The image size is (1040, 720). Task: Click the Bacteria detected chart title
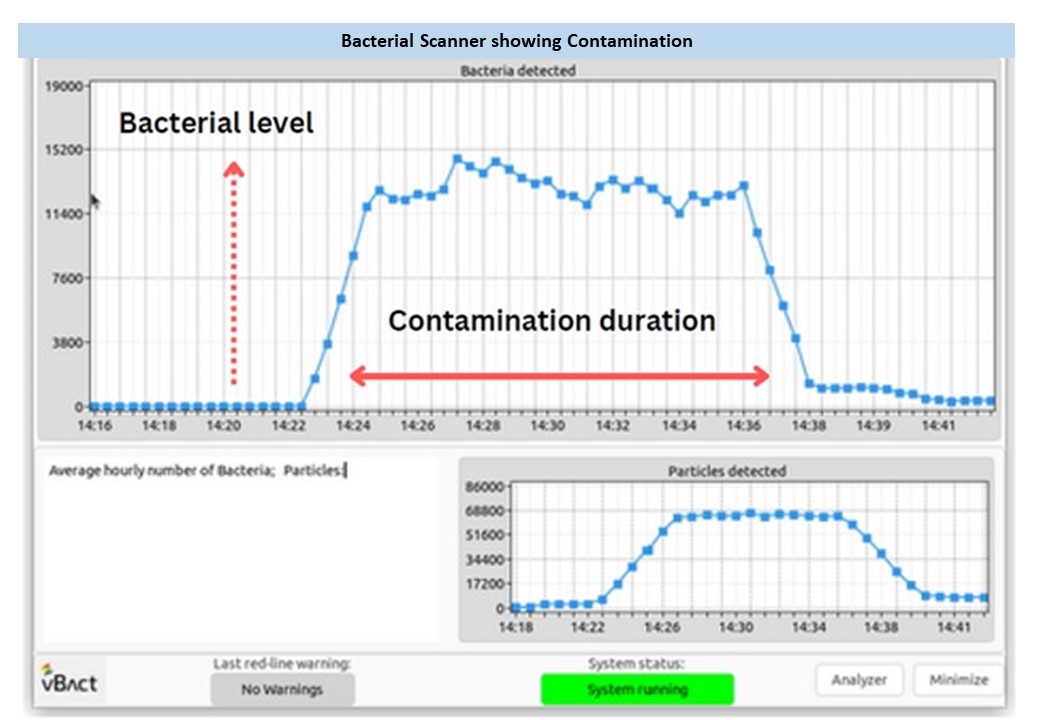click(517, 71)
